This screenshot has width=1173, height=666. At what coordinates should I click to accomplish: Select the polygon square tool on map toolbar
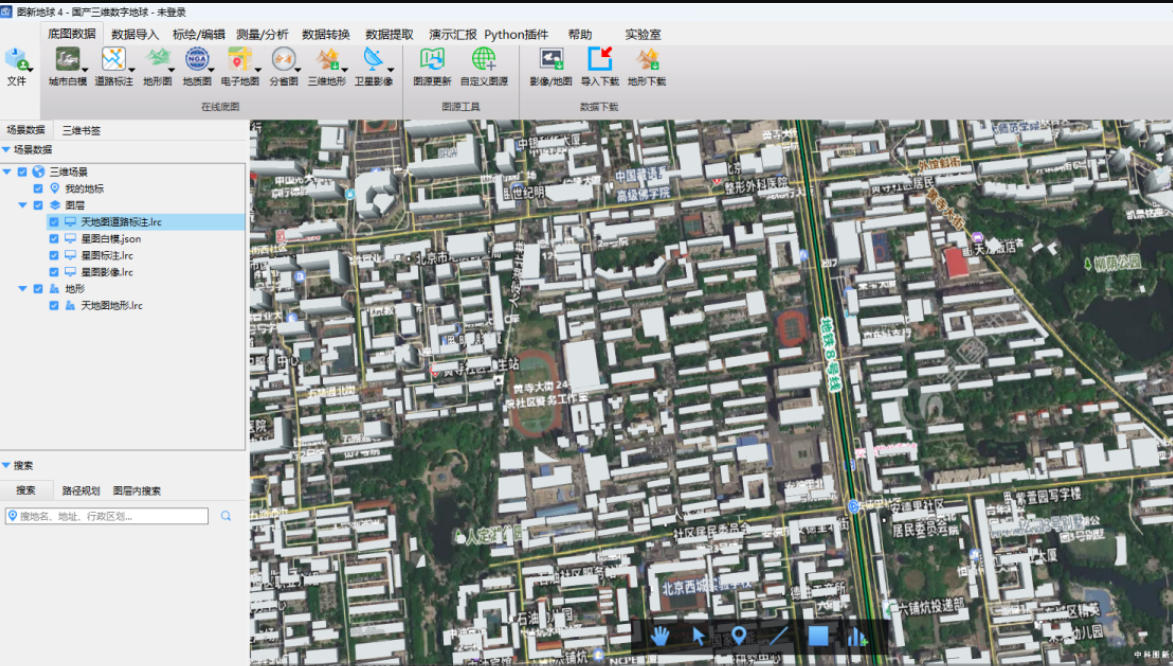click(818, 635)
